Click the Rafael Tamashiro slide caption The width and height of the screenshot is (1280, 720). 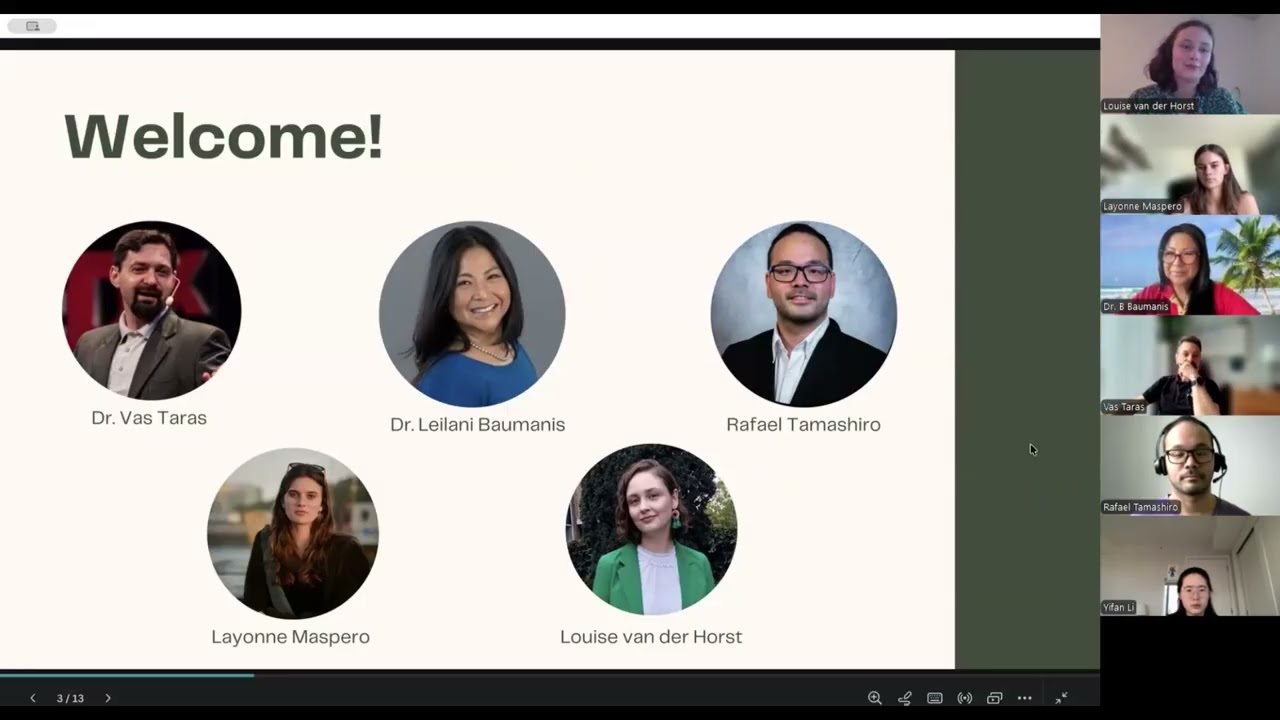803,425
